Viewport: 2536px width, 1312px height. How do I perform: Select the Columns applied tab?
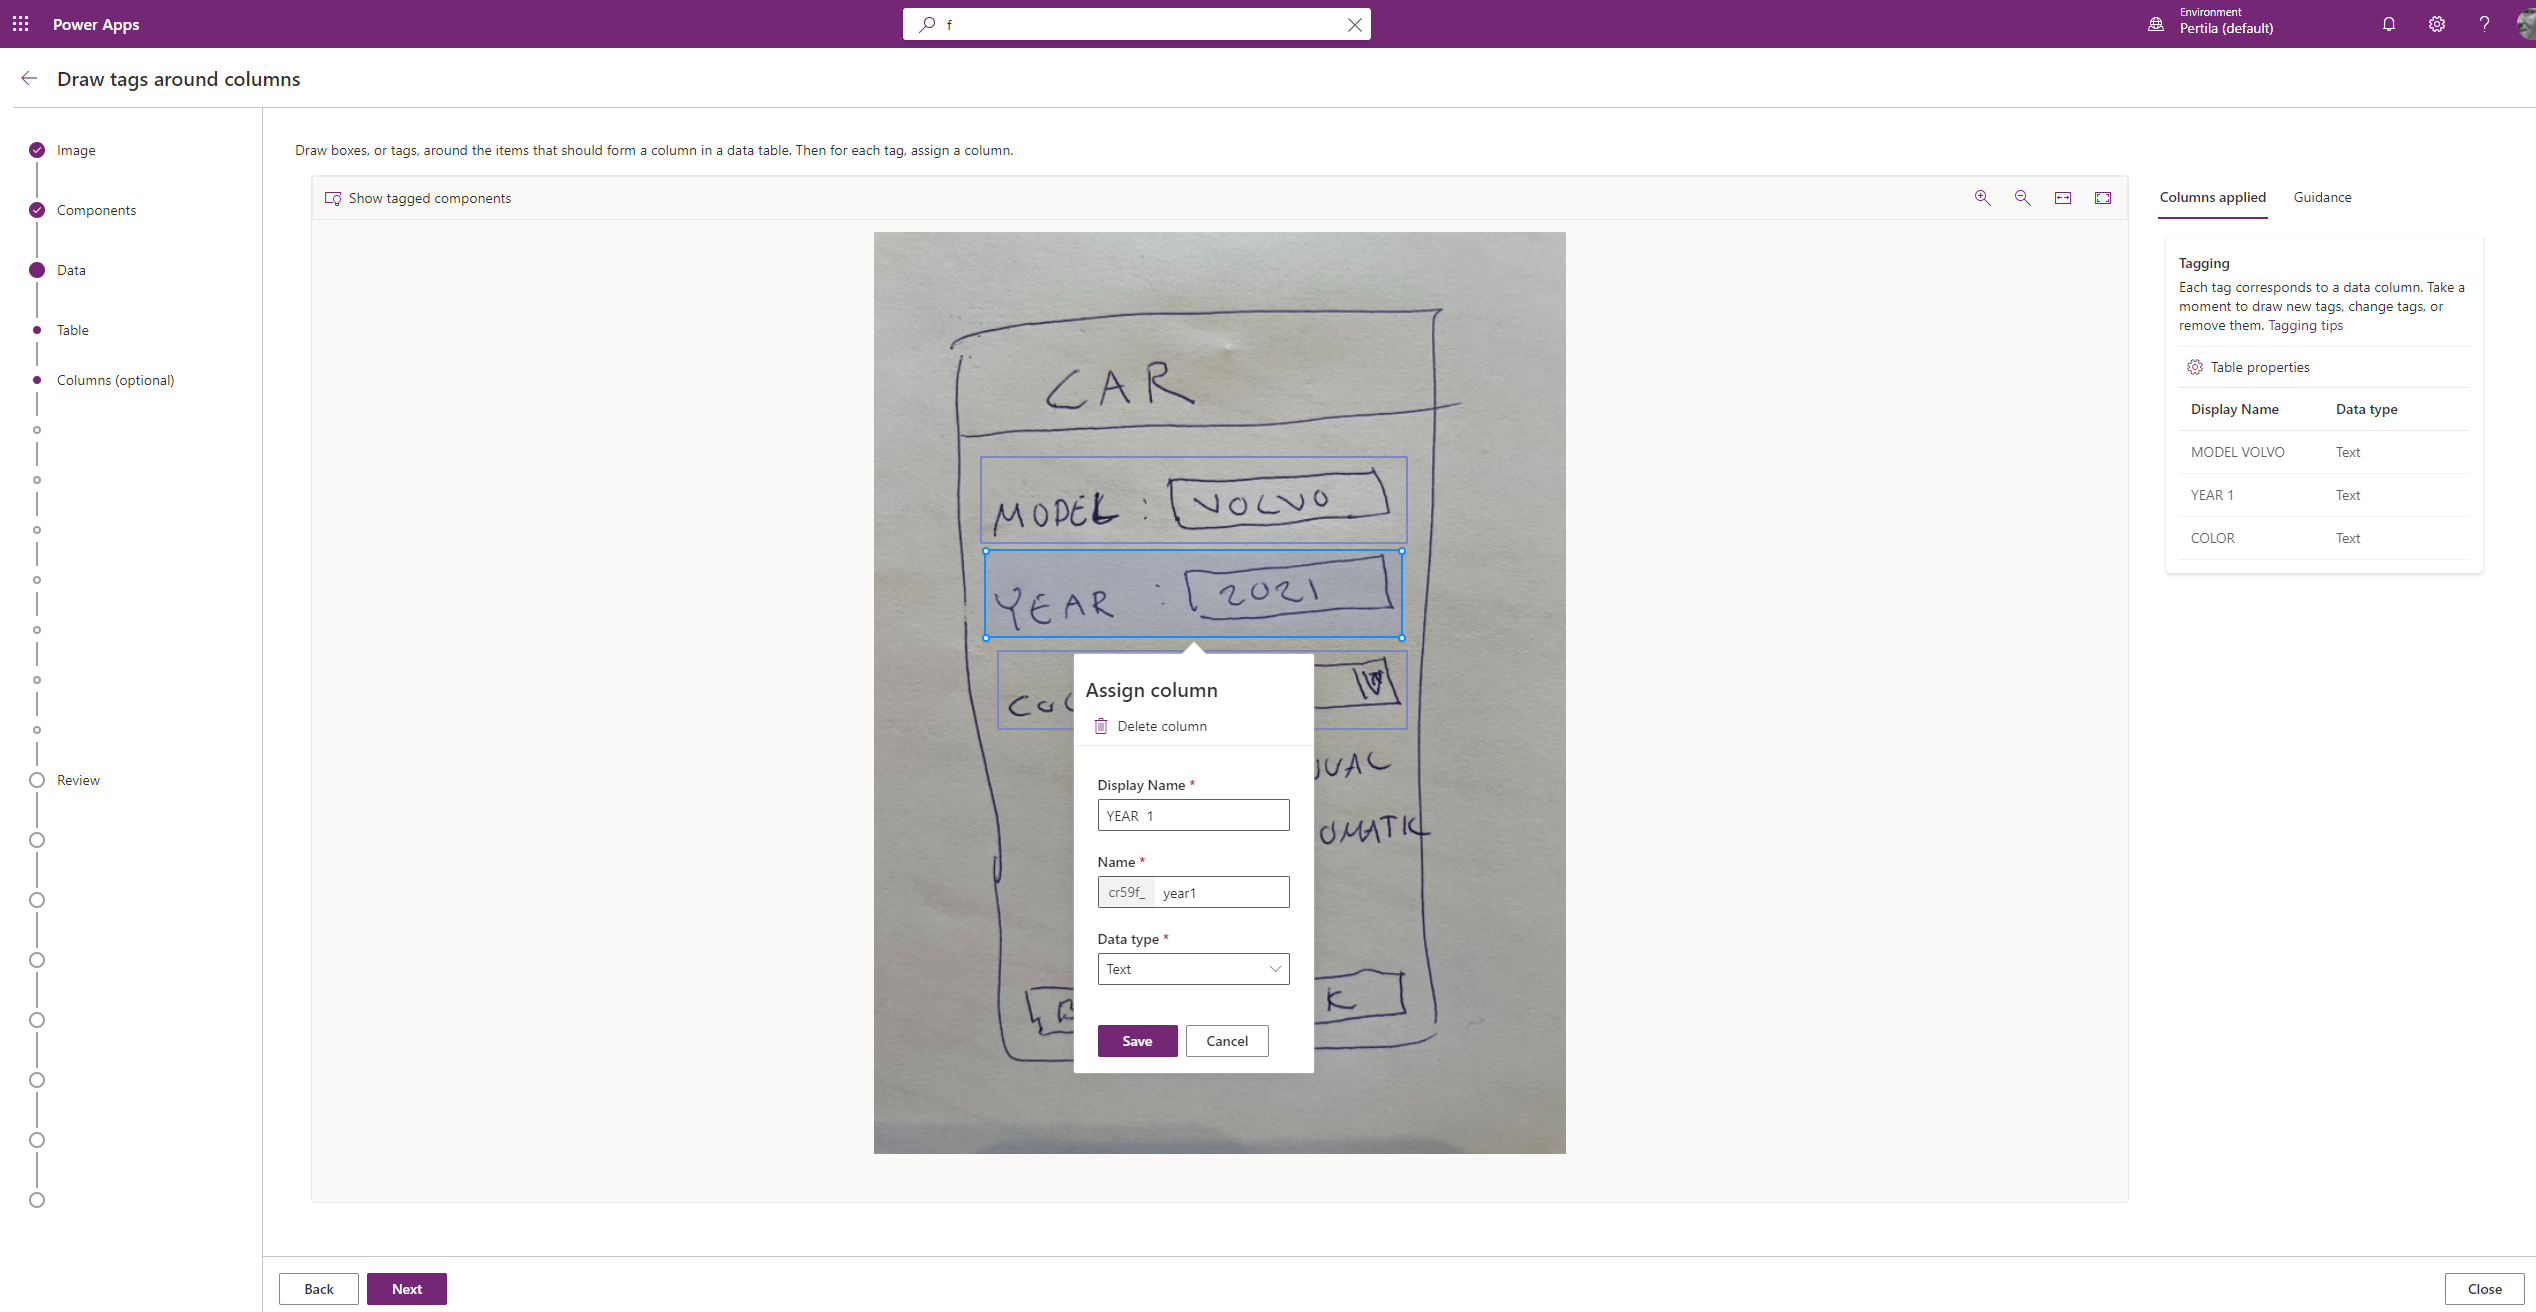[x=2212, y=197]
